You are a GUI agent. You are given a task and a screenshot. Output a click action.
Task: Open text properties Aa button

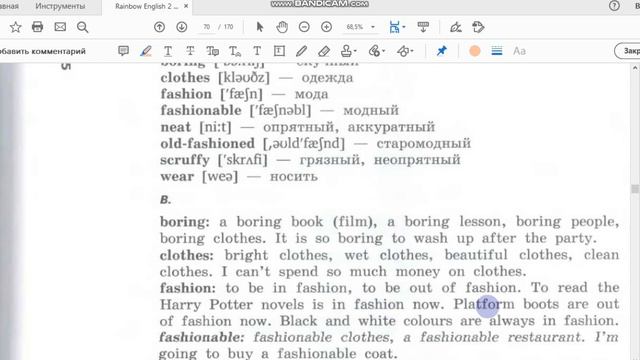519,51
